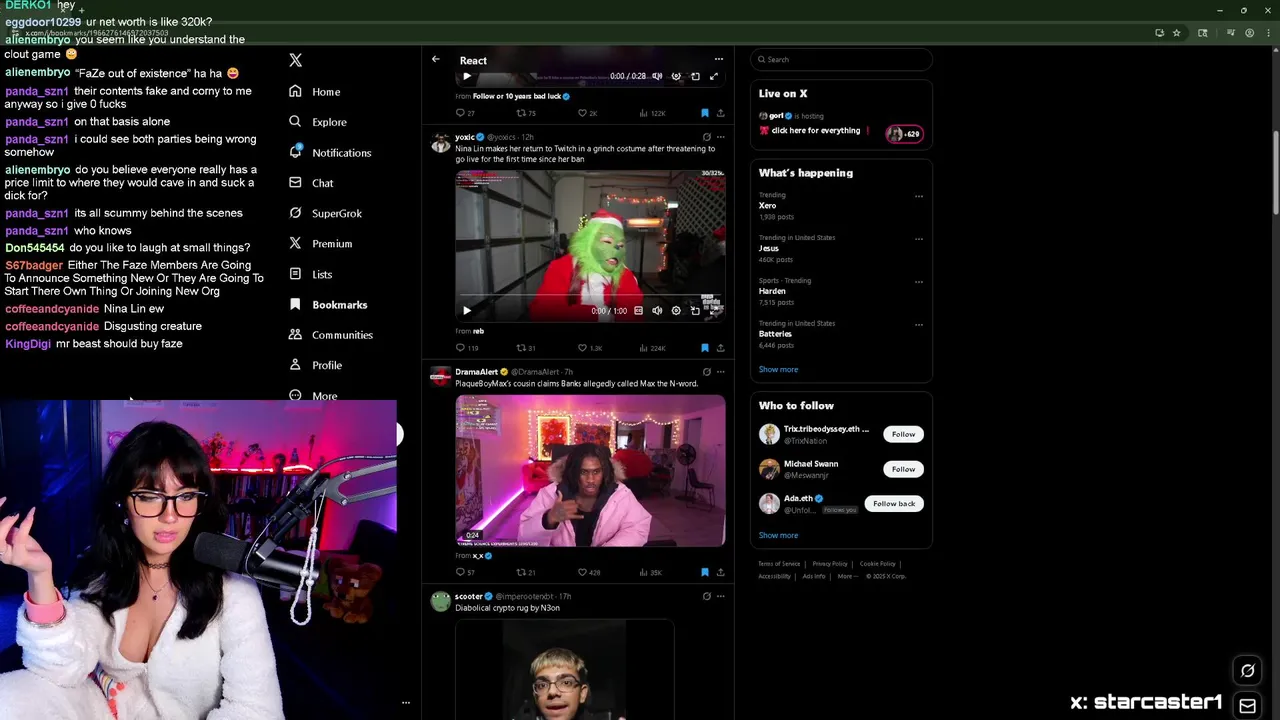Open the yoxic profile avatar
Image resolution: width=1280 pixels, height=720 pixels.
click(440, 142)
